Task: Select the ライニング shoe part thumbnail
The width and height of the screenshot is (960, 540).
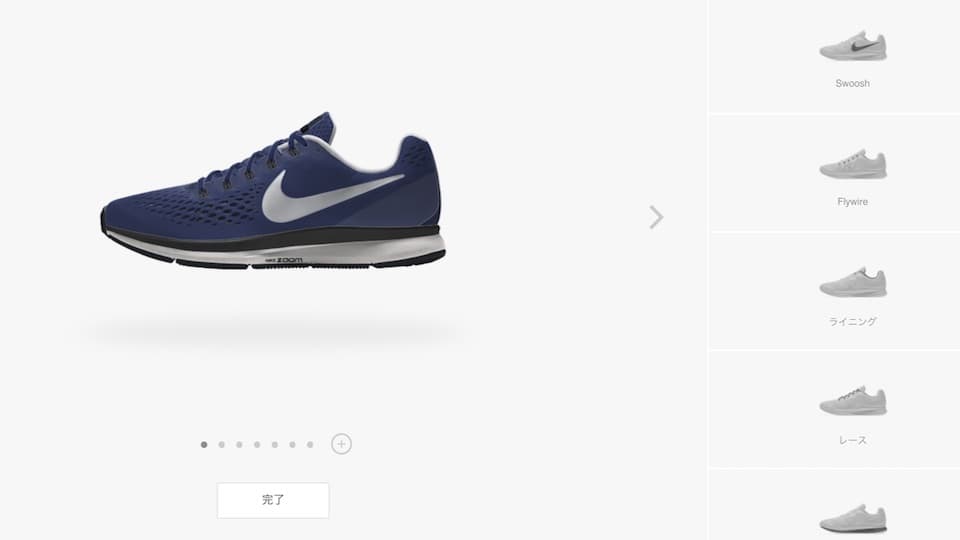Action: coord(853,282)
